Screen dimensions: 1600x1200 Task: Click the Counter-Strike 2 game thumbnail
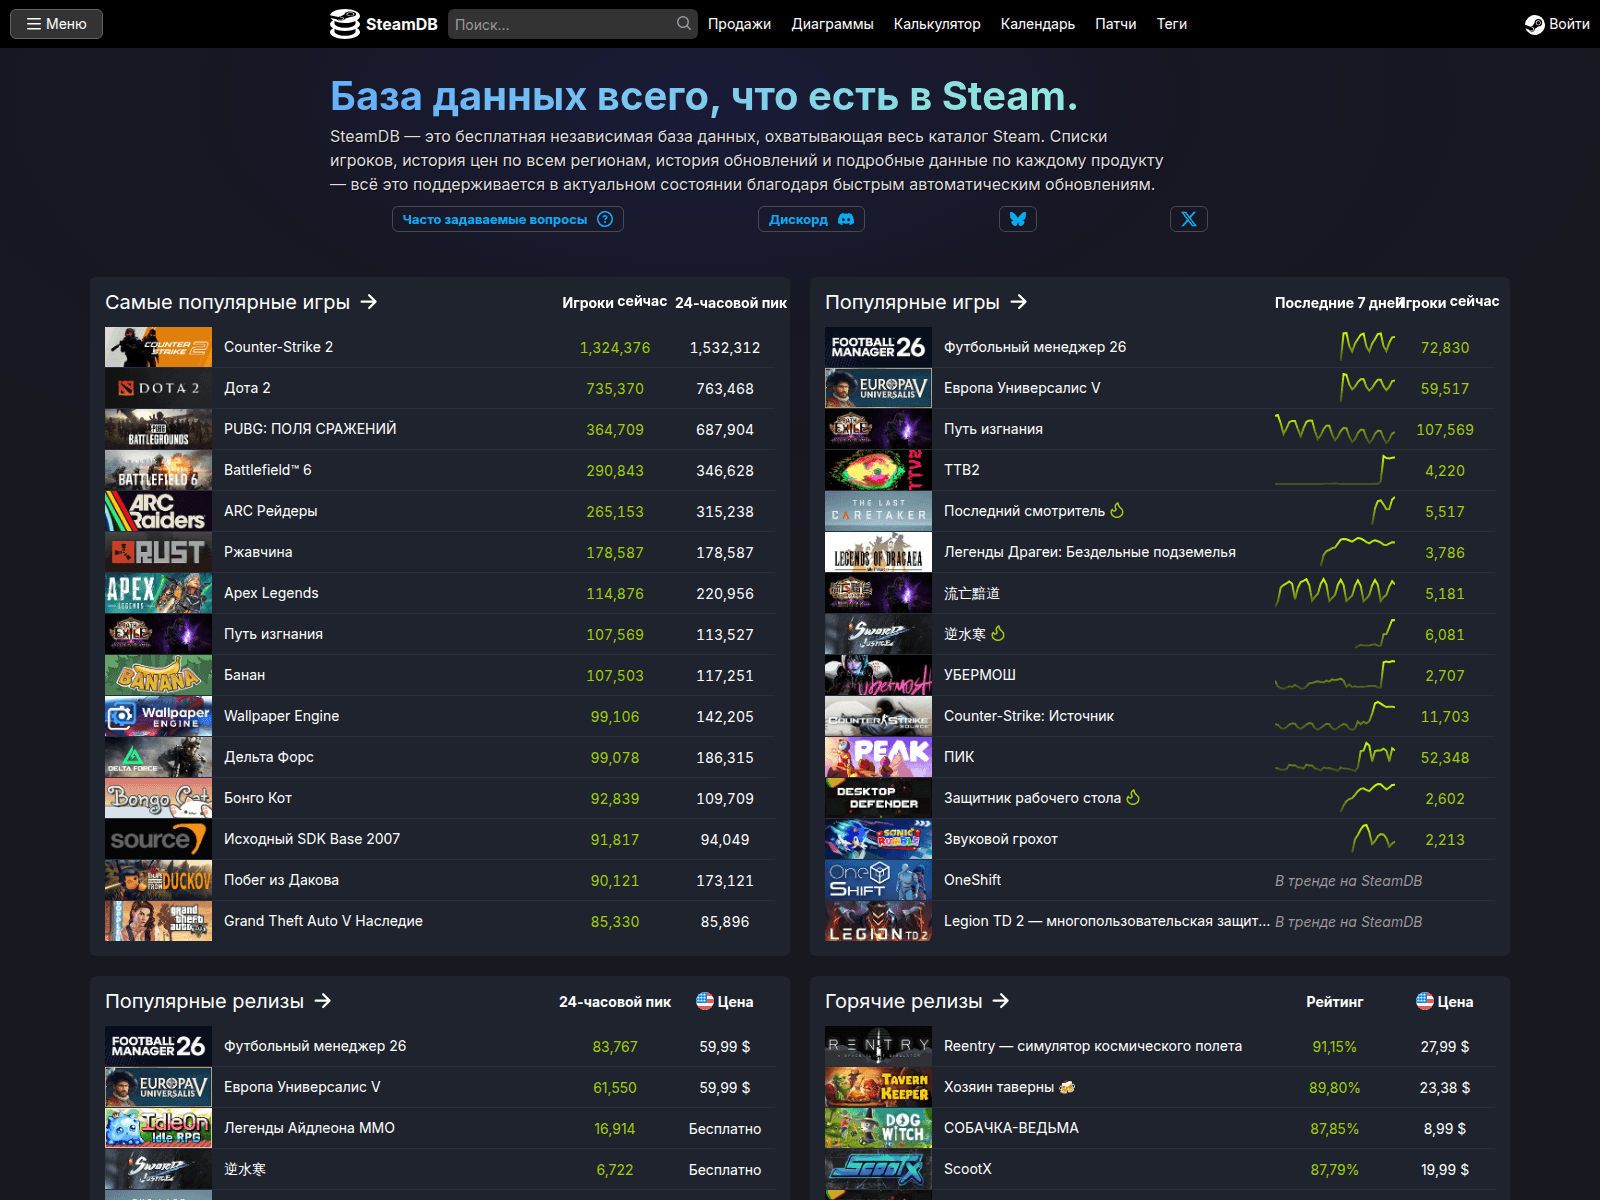(158, 347)
